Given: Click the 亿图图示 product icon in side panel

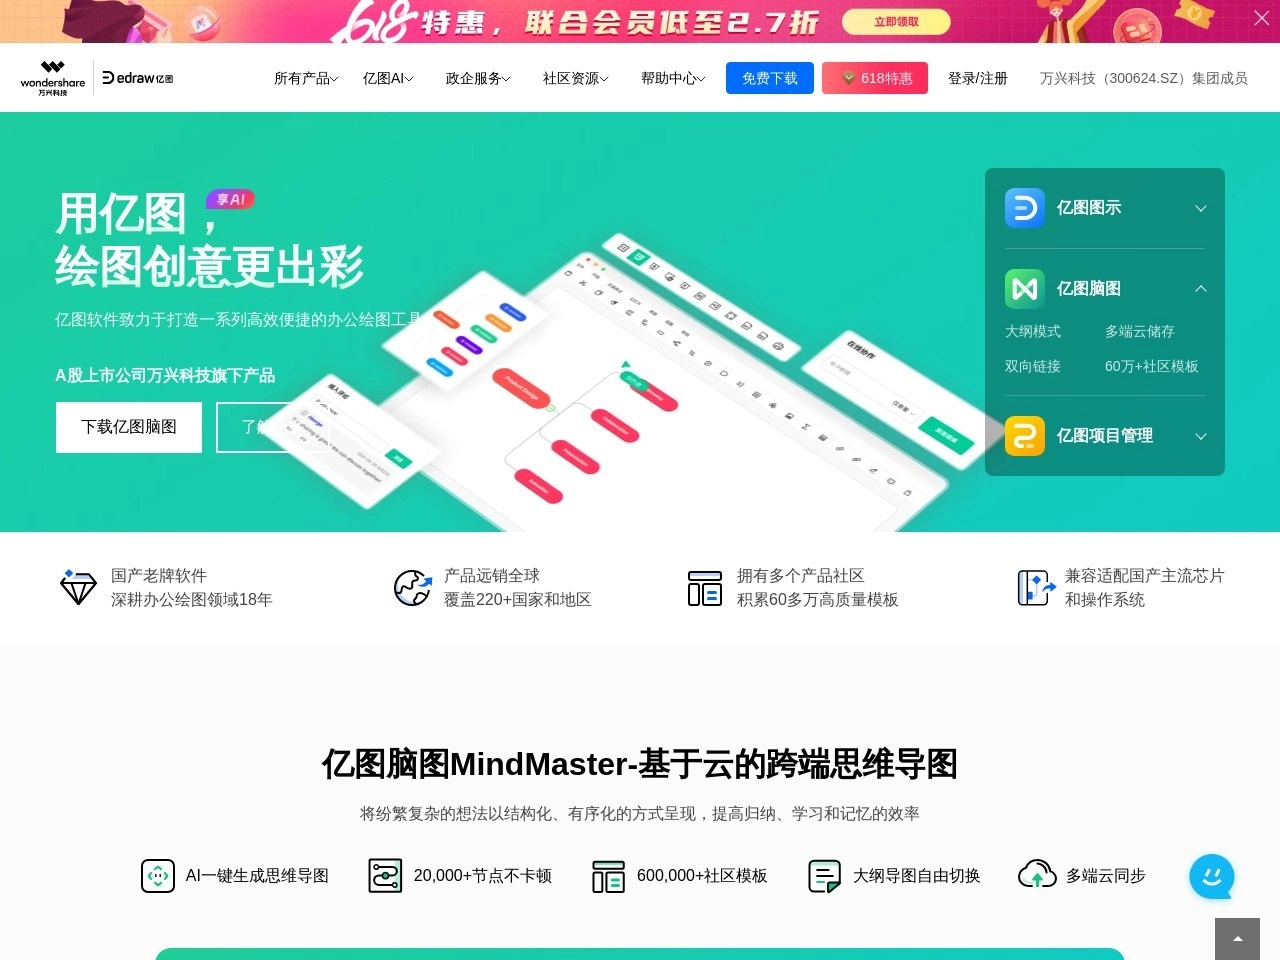Looking at the screenshot, I should tap(1024, 208).
